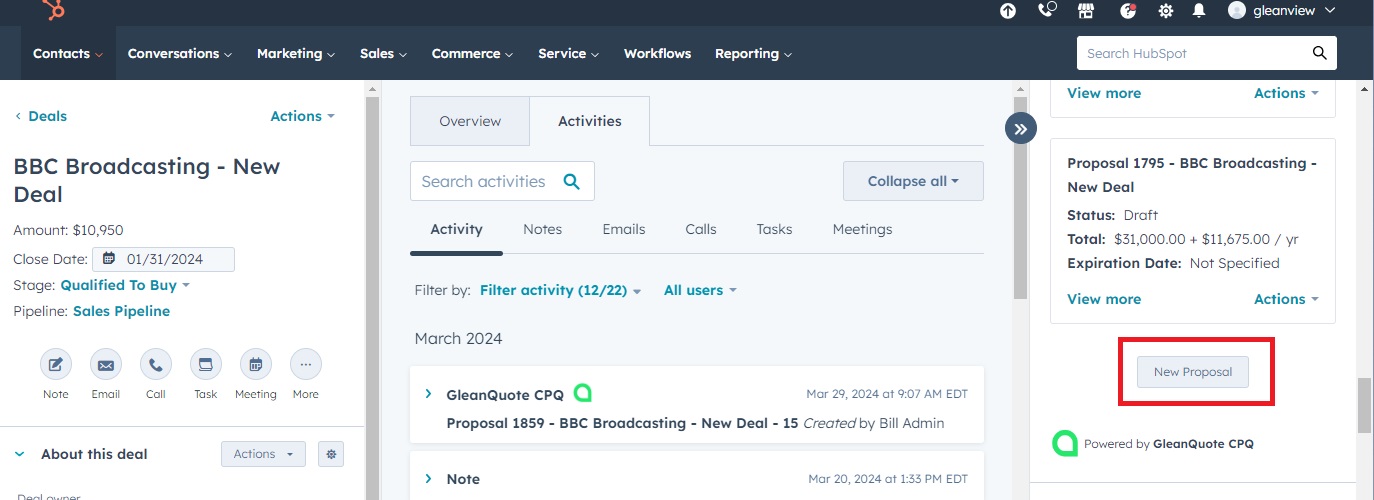
Task: Select the Calls sub-tab
Action: [701, 229]
